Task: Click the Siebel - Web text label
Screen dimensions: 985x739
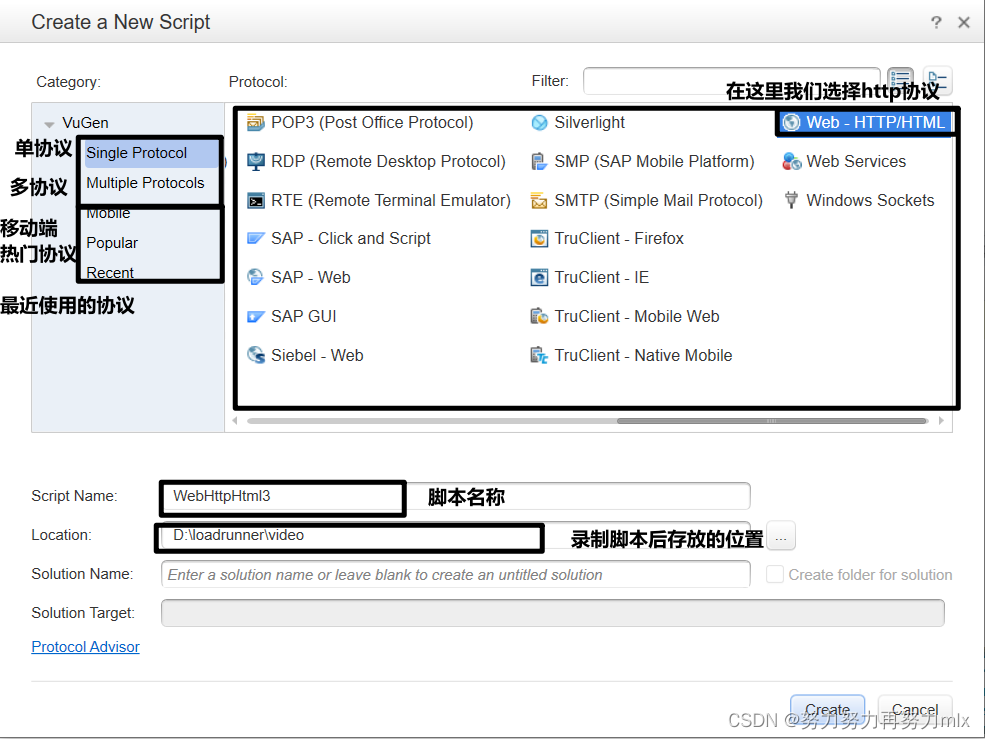Action: [317, 355]
